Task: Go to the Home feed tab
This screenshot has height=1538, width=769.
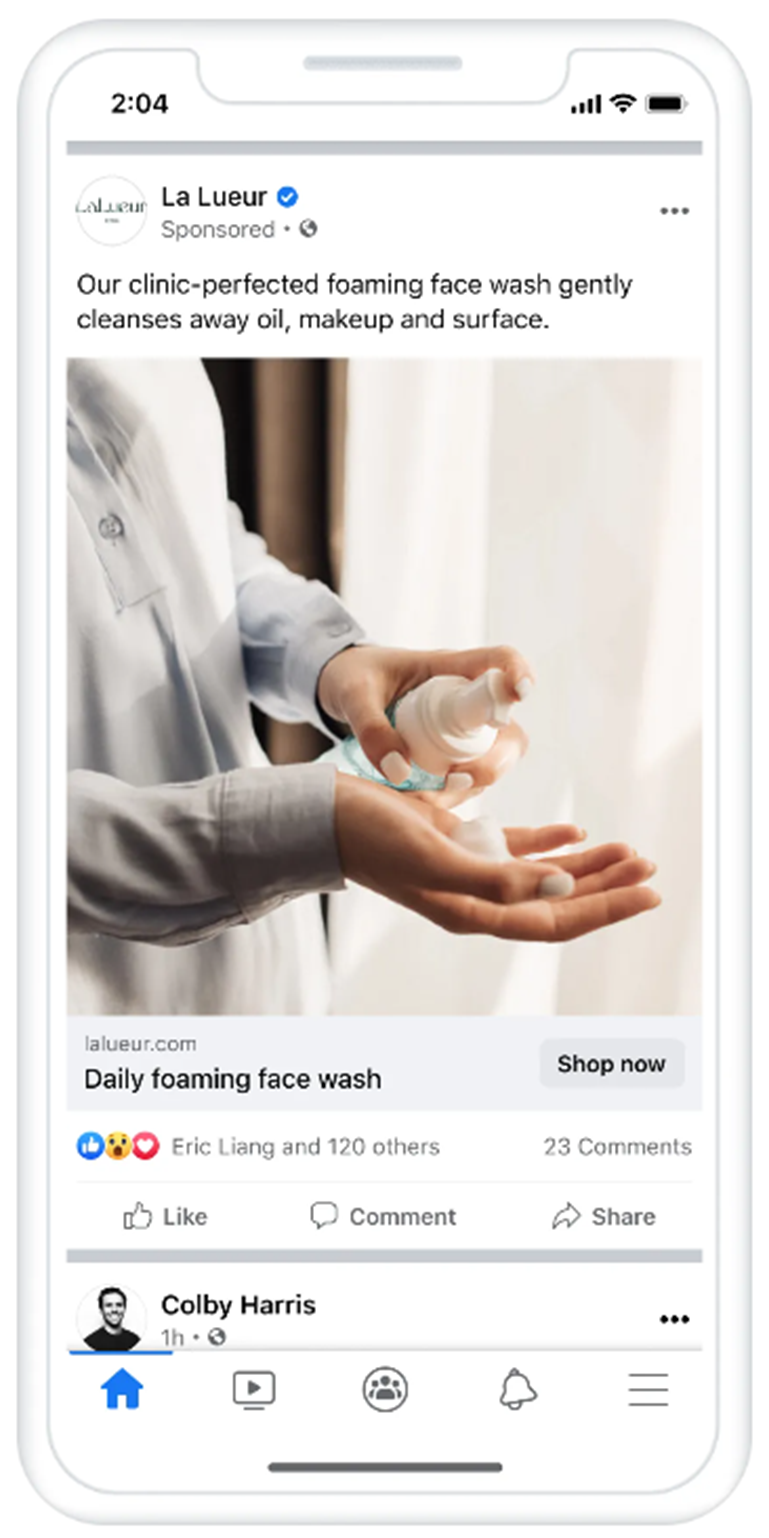Action: click(122, 1389)
